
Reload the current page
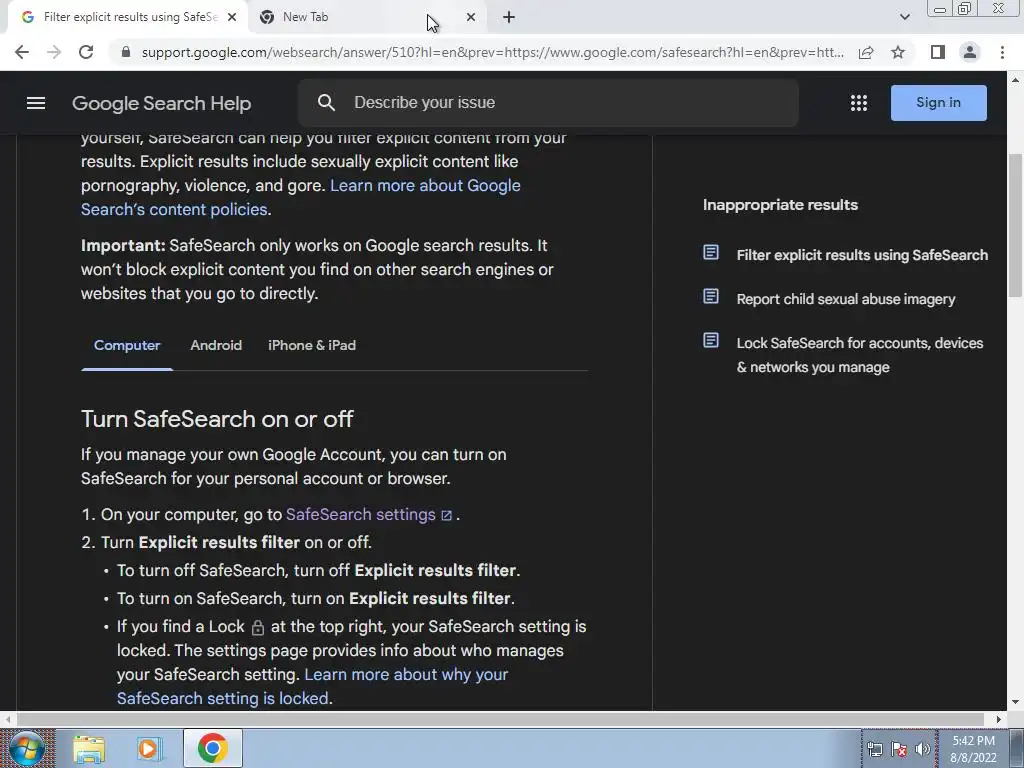(x=86, y=52)
